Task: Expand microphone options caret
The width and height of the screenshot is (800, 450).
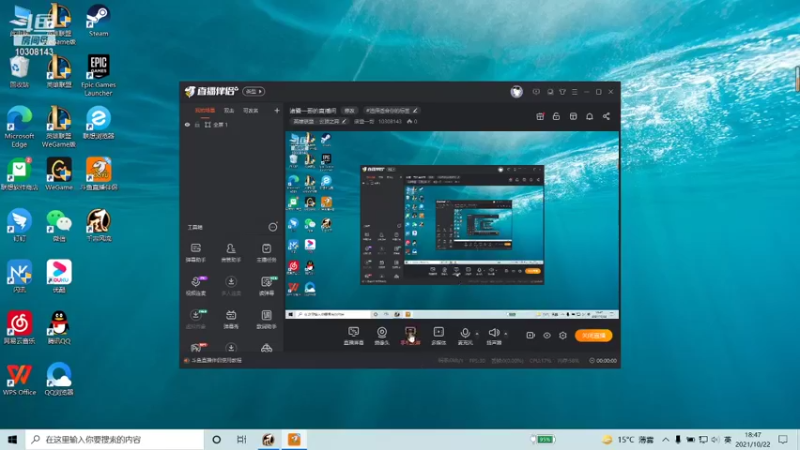Action: (477, 334)
